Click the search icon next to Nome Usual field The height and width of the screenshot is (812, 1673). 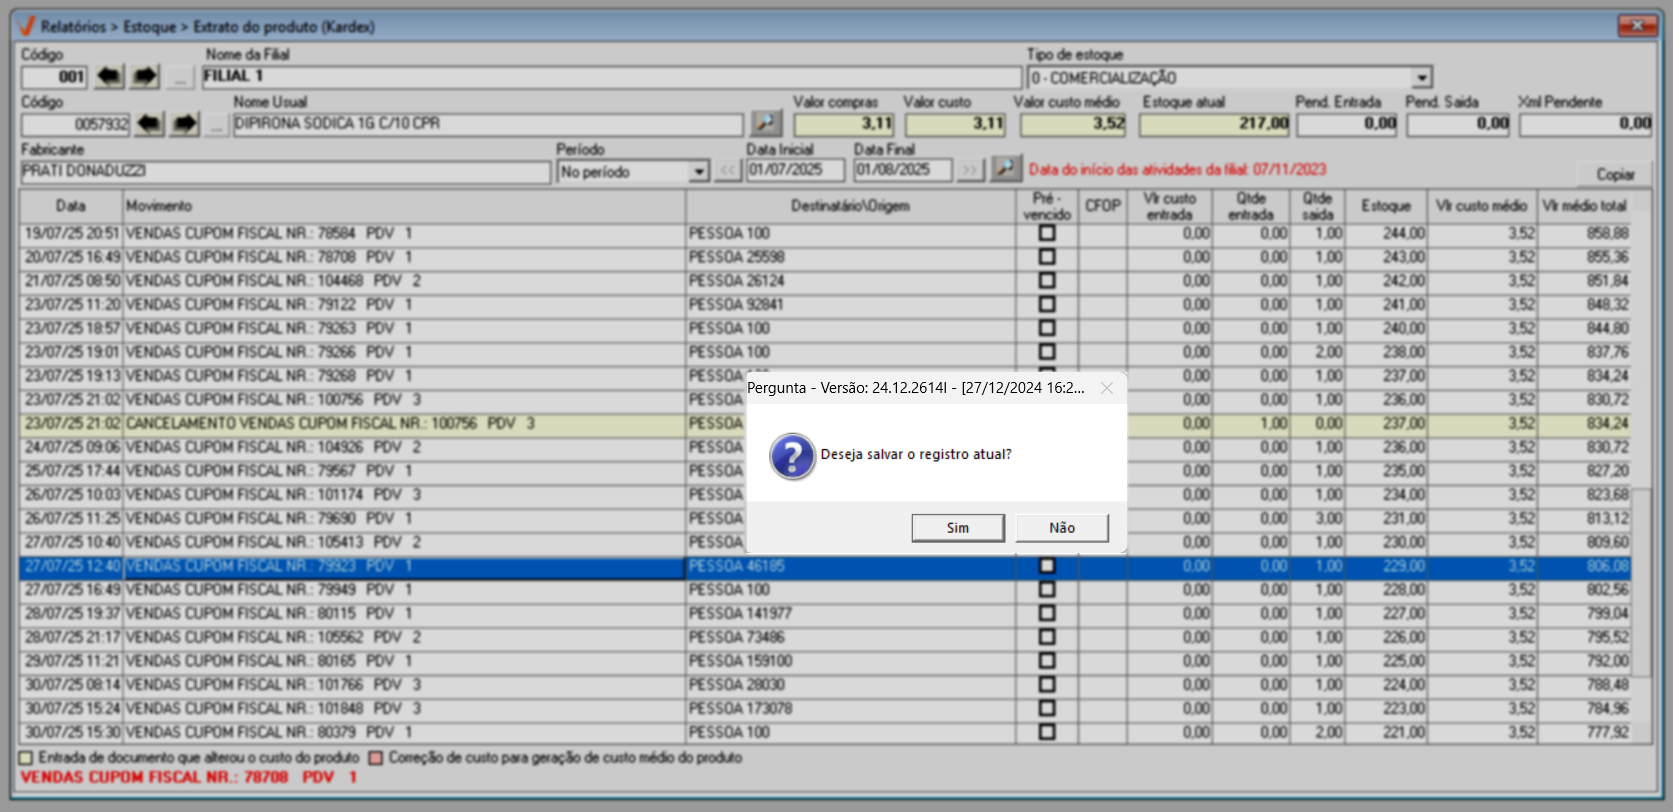[x=766, y=123]
